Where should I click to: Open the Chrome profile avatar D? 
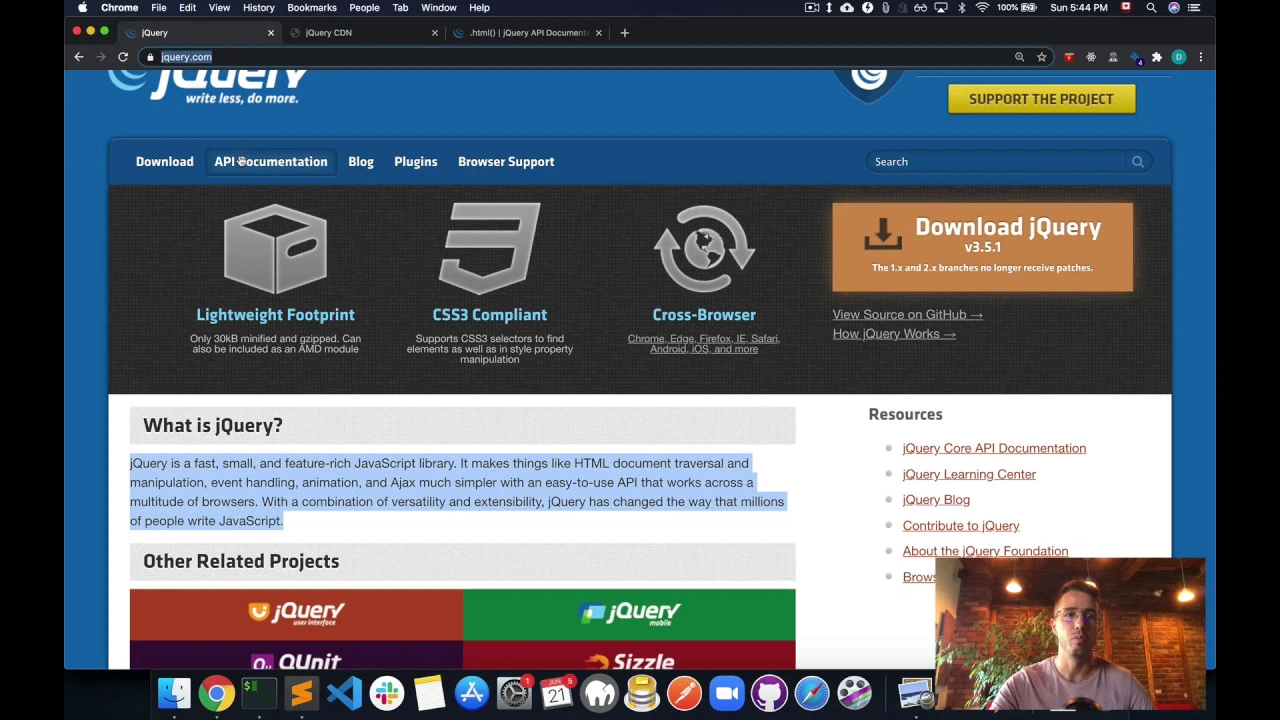[x=1179, y=57]
